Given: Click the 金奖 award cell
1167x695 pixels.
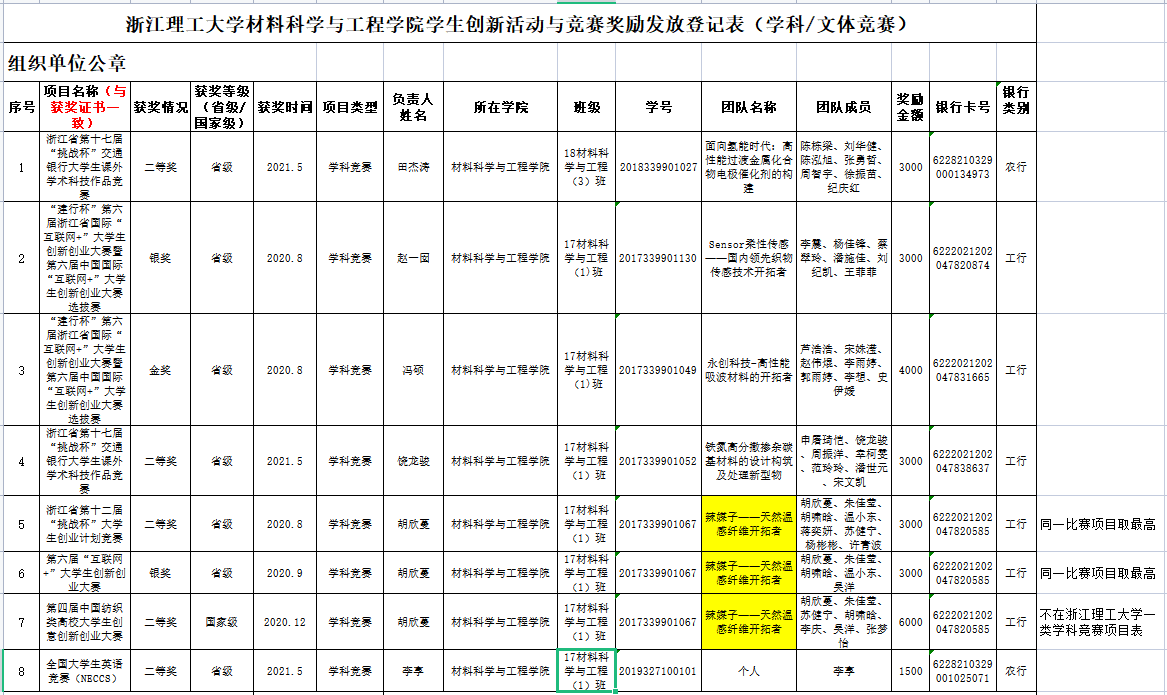Looking at the screenshot, I should tap(161, 369).
